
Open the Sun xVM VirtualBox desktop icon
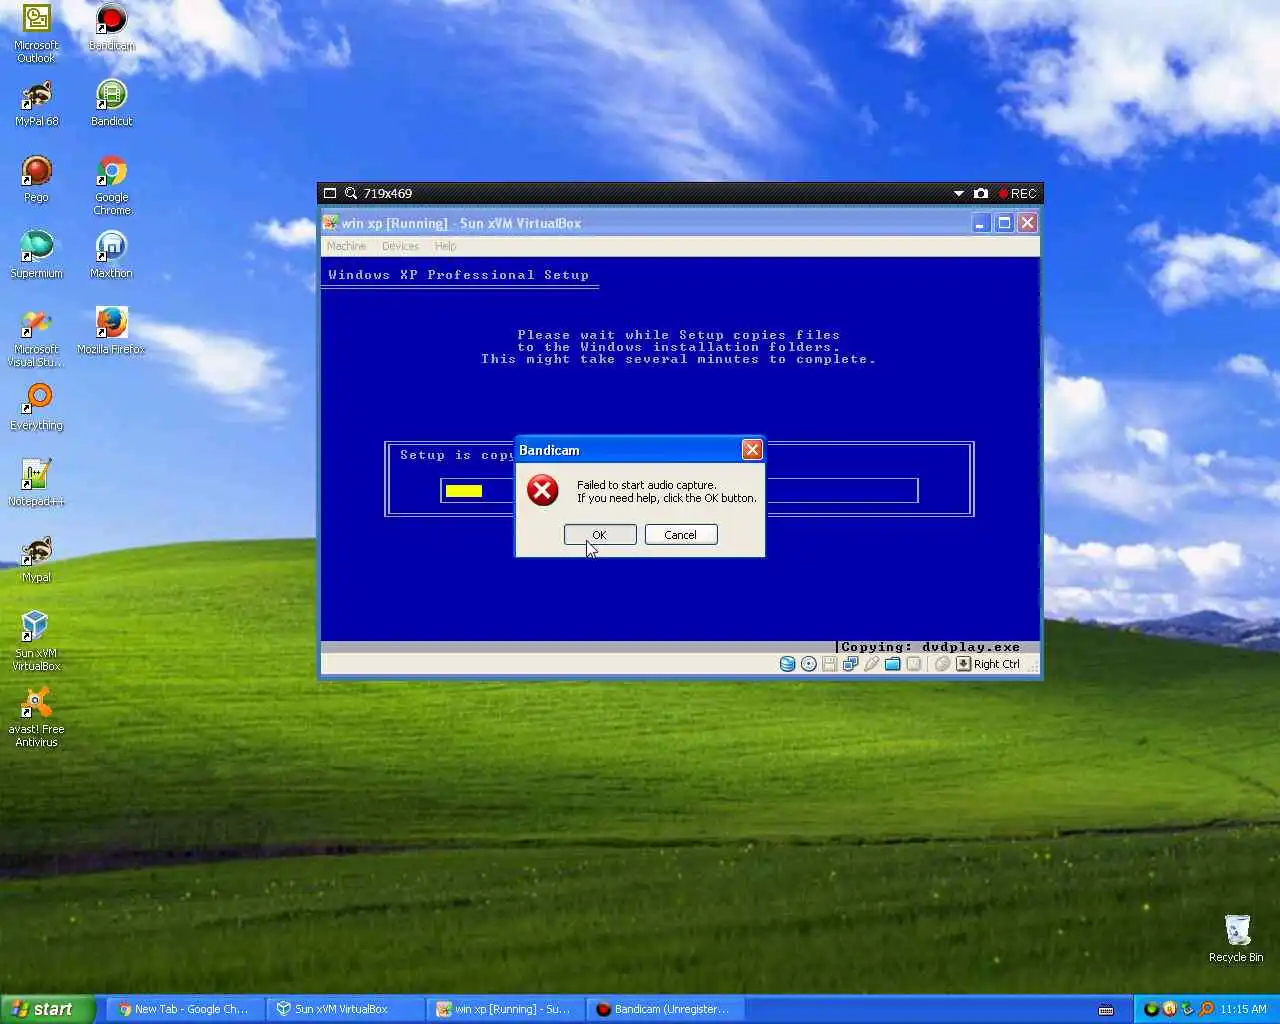click(x=37, y=642)
